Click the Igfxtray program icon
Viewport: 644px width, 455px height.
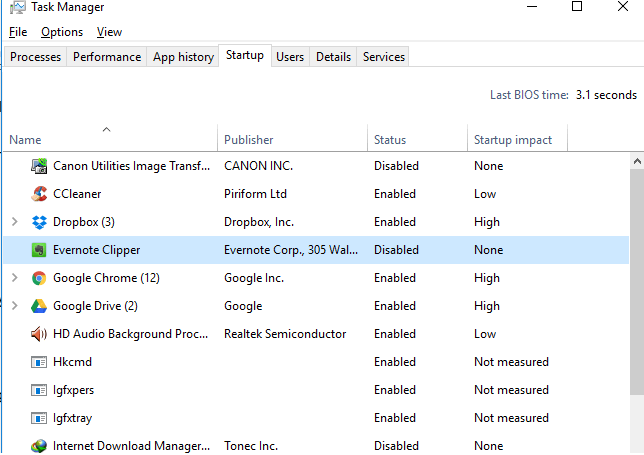39,418
